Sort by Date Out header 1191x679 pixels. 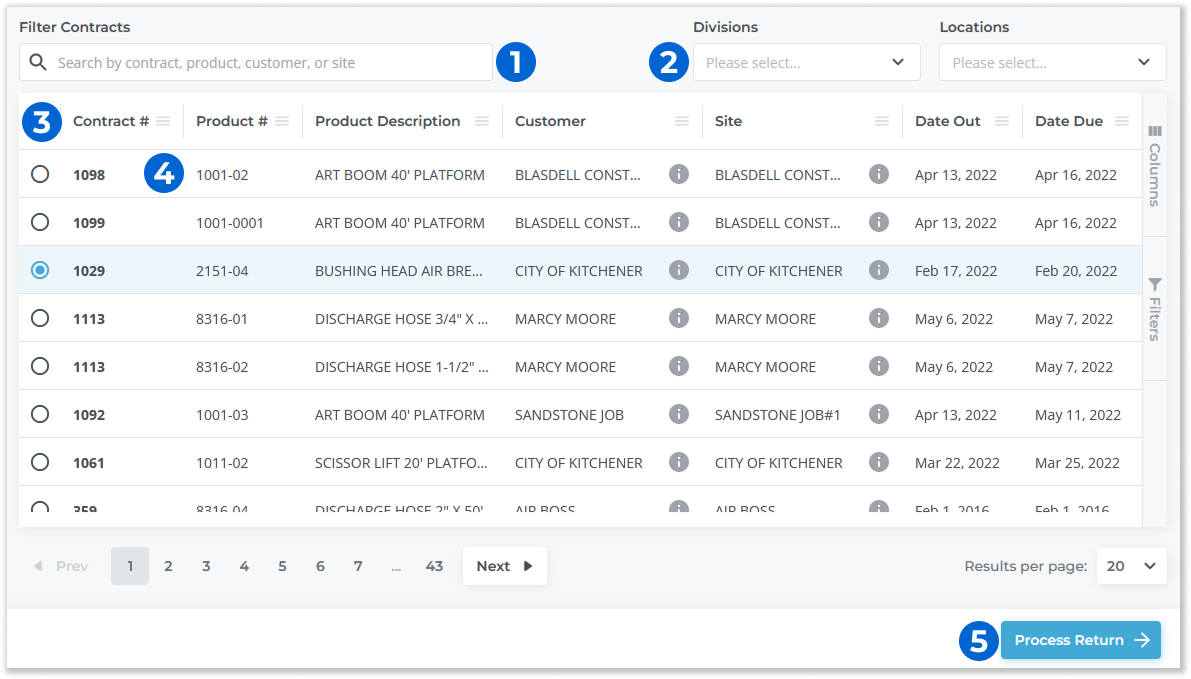pyautogui.click(x=947, y=122)
